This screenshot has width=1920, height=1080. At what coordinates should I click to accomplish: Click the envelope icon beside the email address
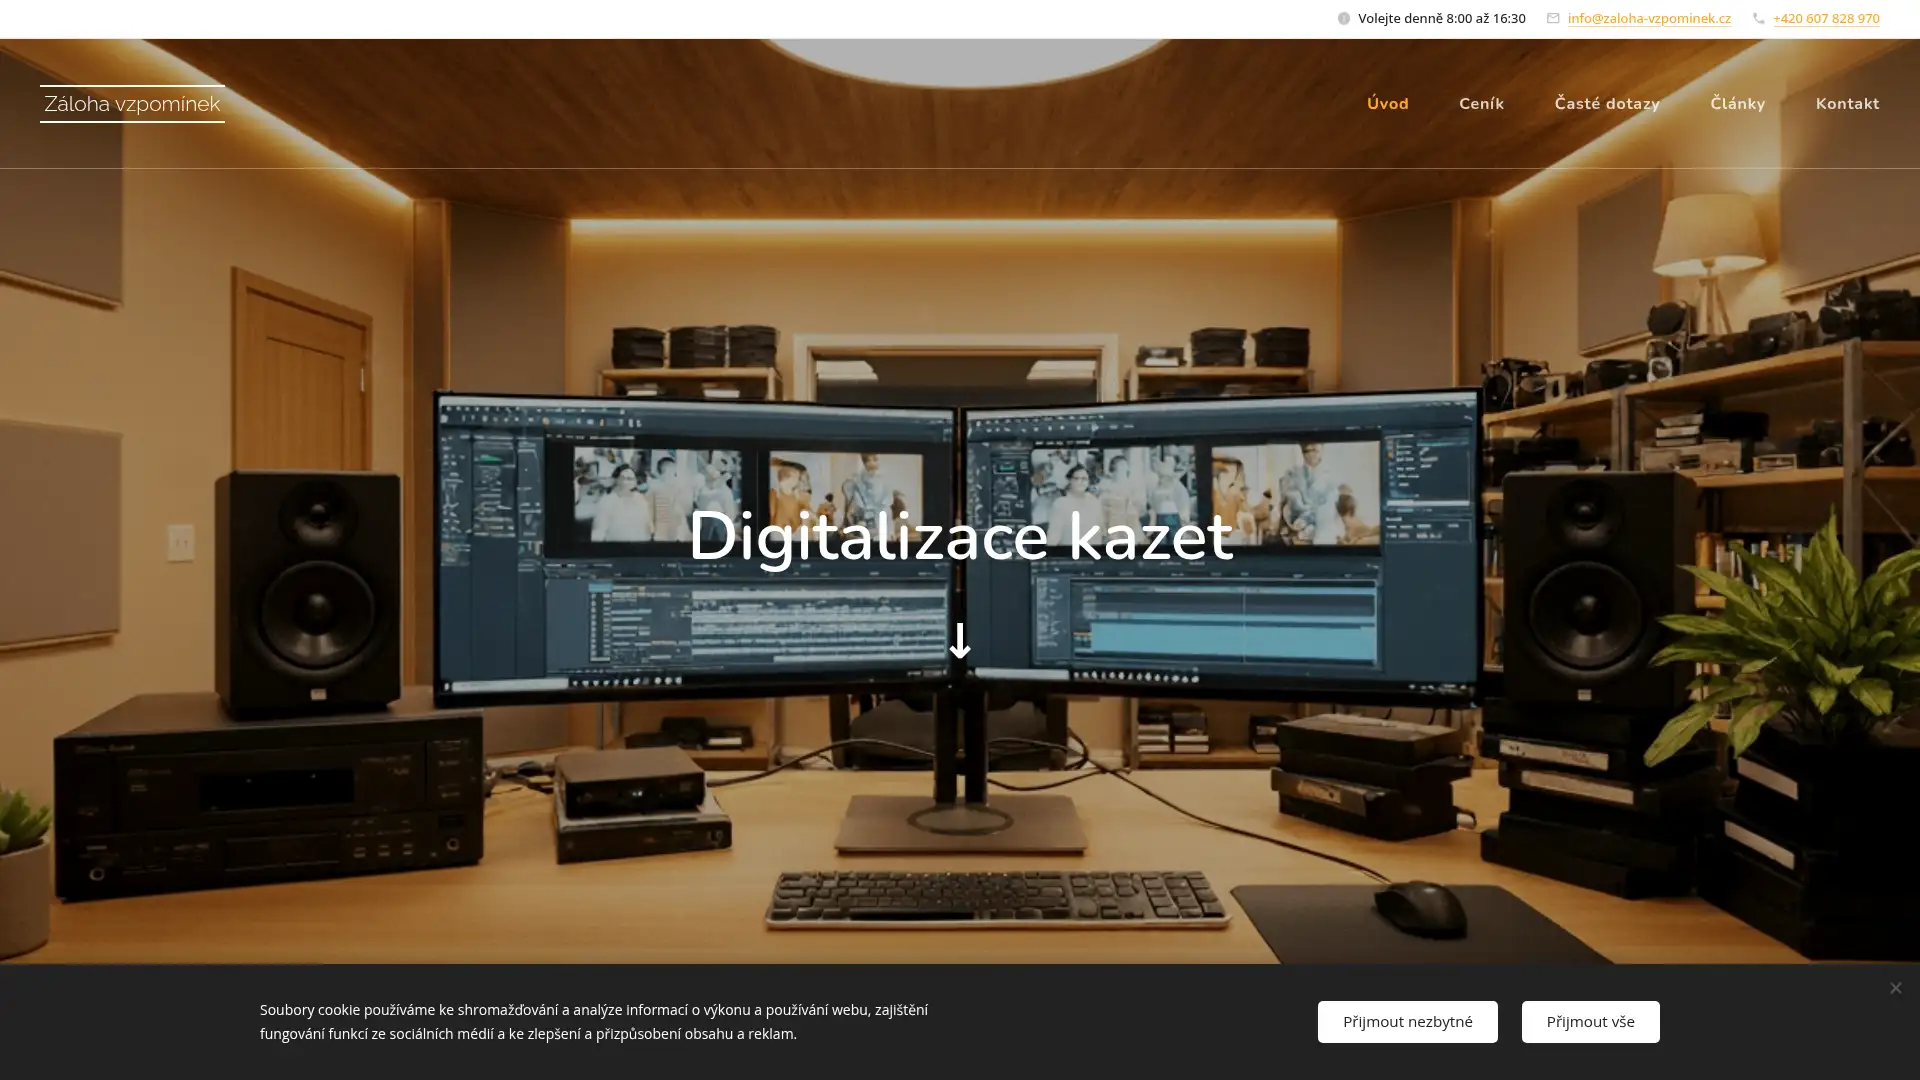tap(1553, 18)
